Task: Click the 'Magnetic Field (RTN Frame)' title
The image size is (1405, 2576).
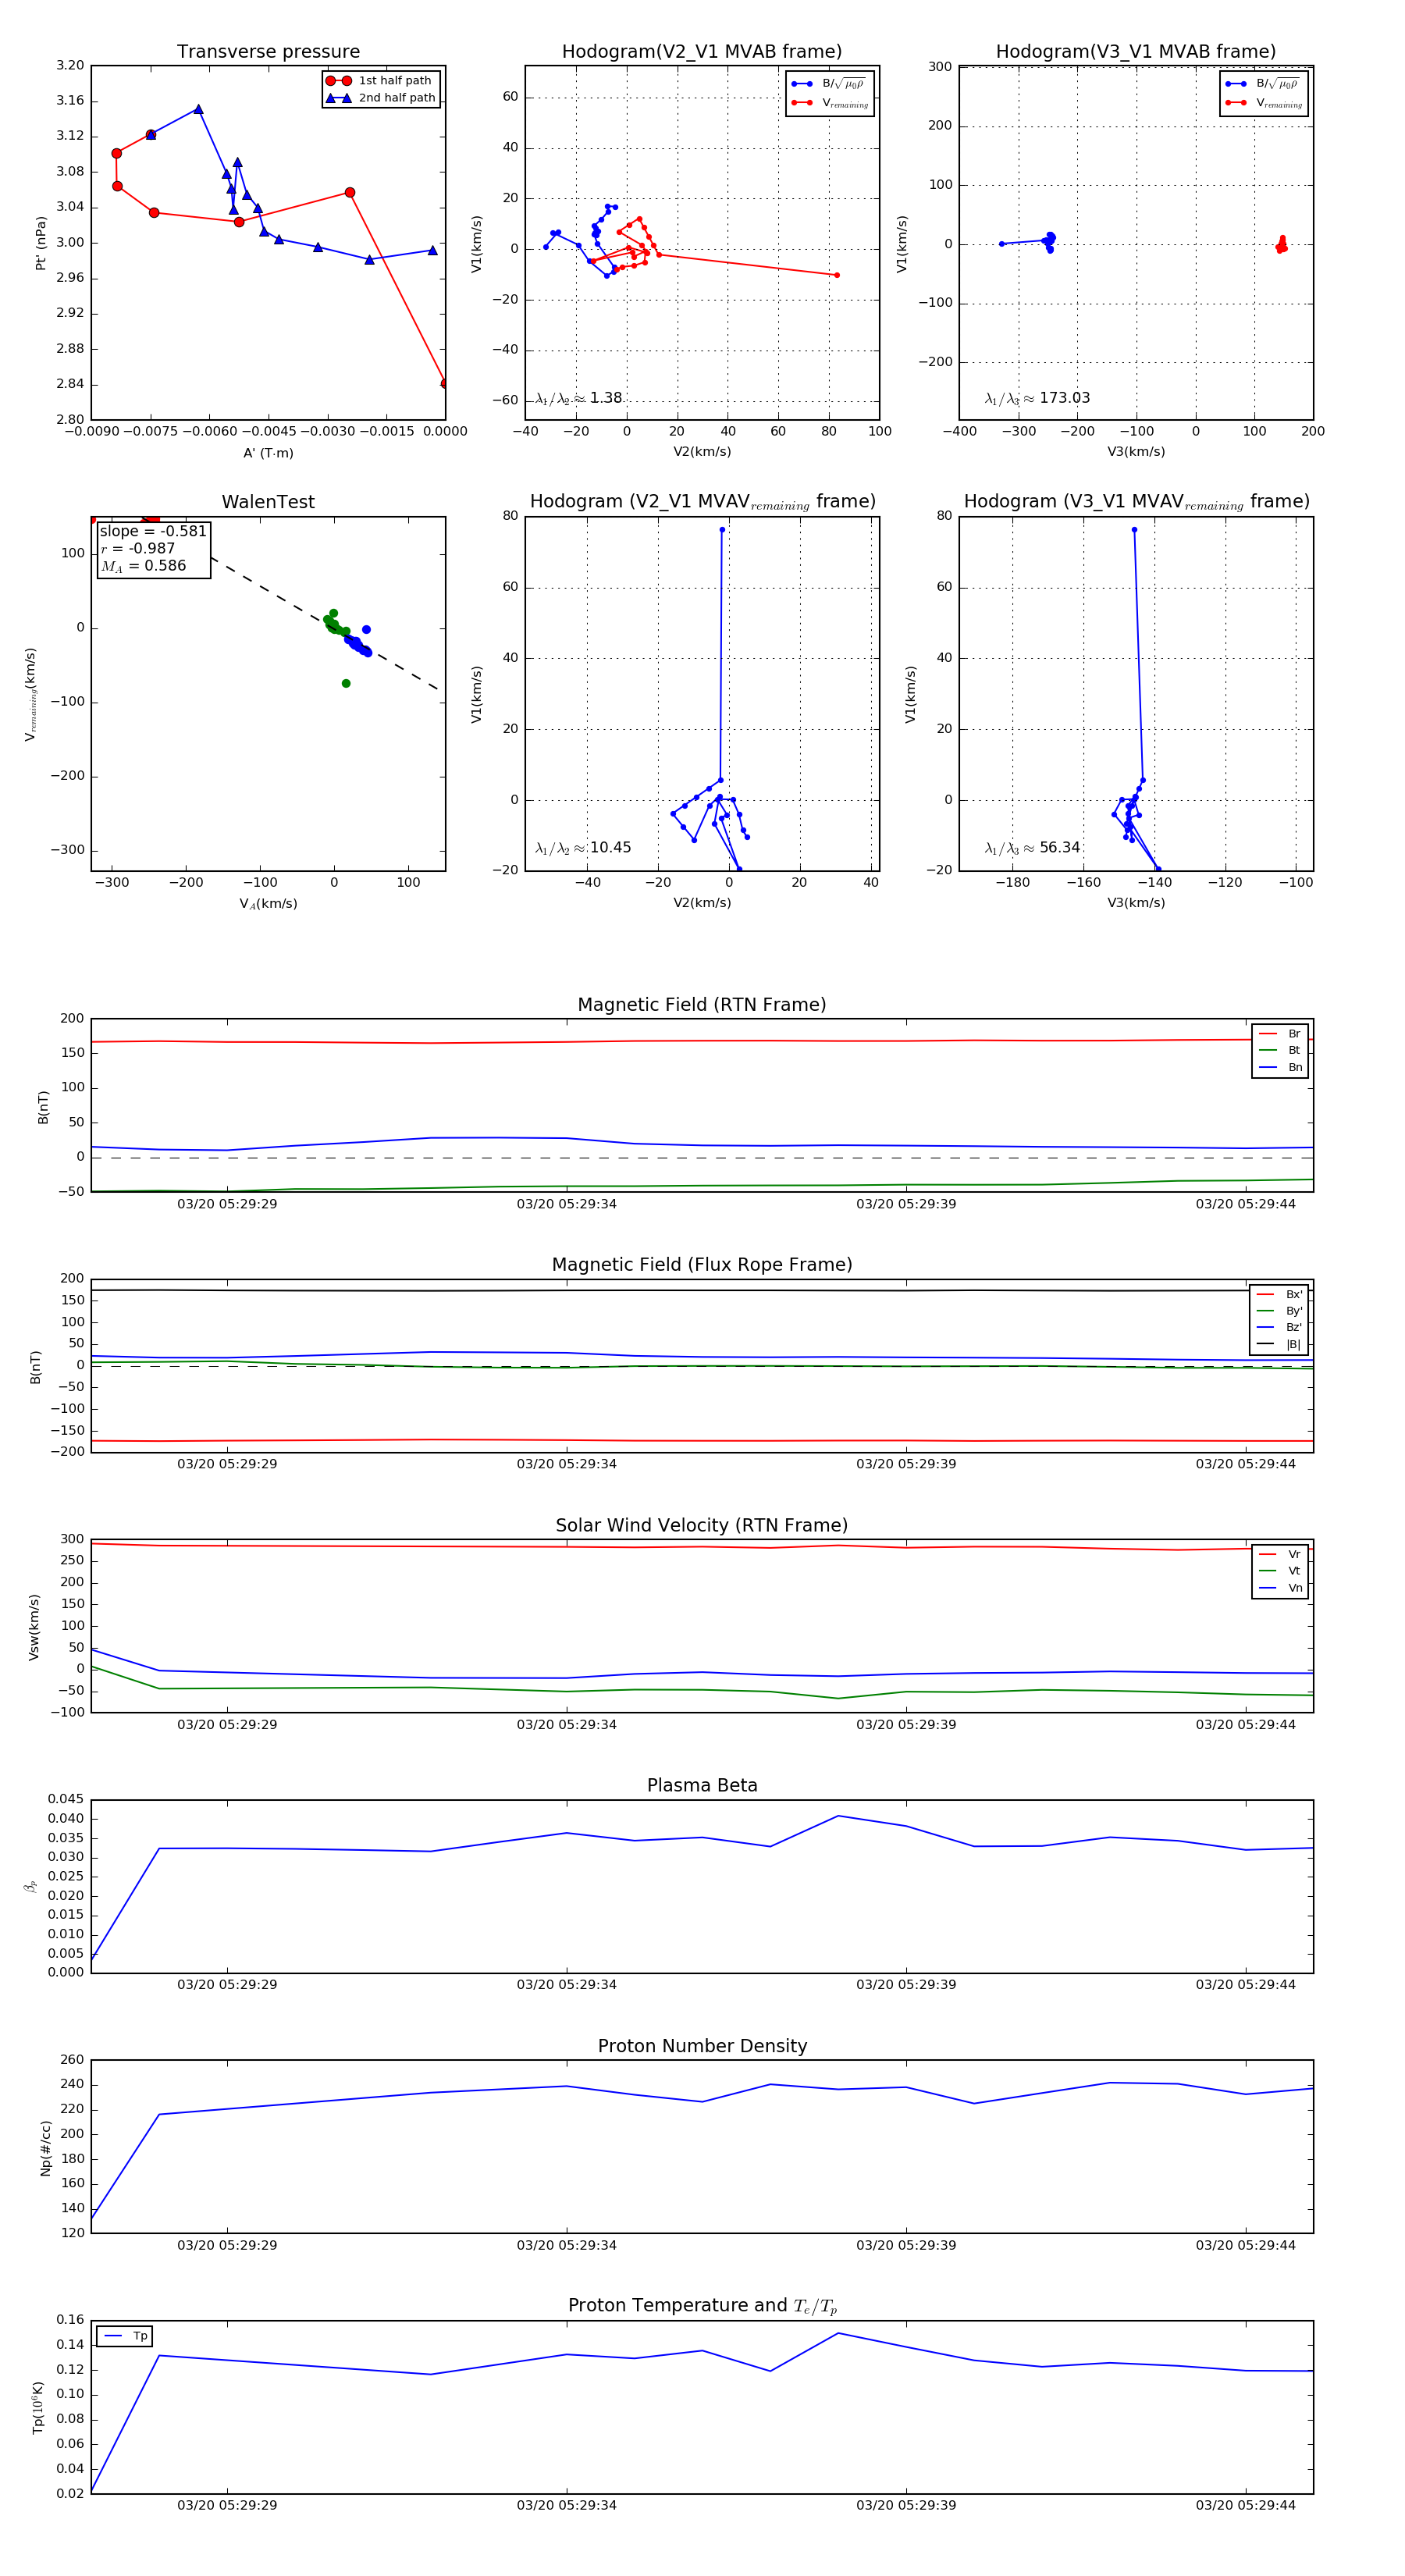Action: [701, 1005]
